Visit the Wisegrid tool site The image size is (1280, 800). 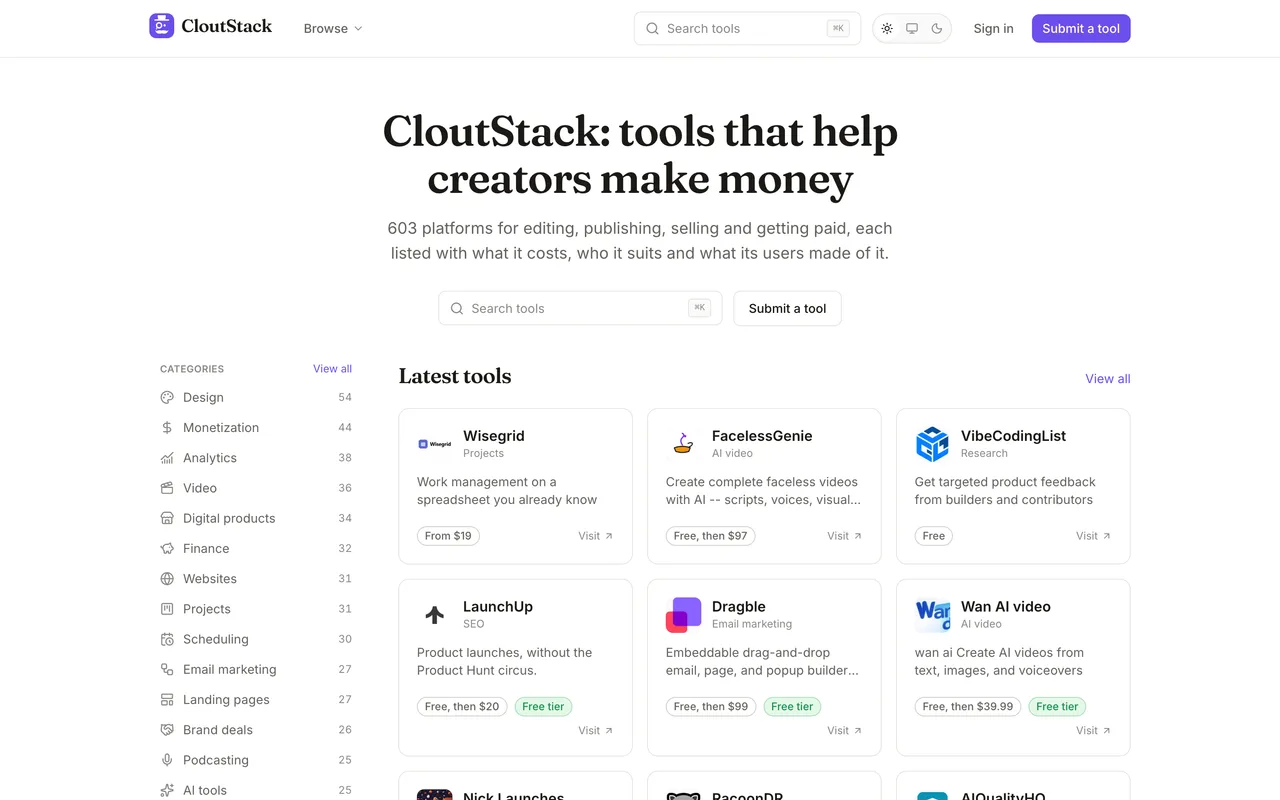click(596, 536)
